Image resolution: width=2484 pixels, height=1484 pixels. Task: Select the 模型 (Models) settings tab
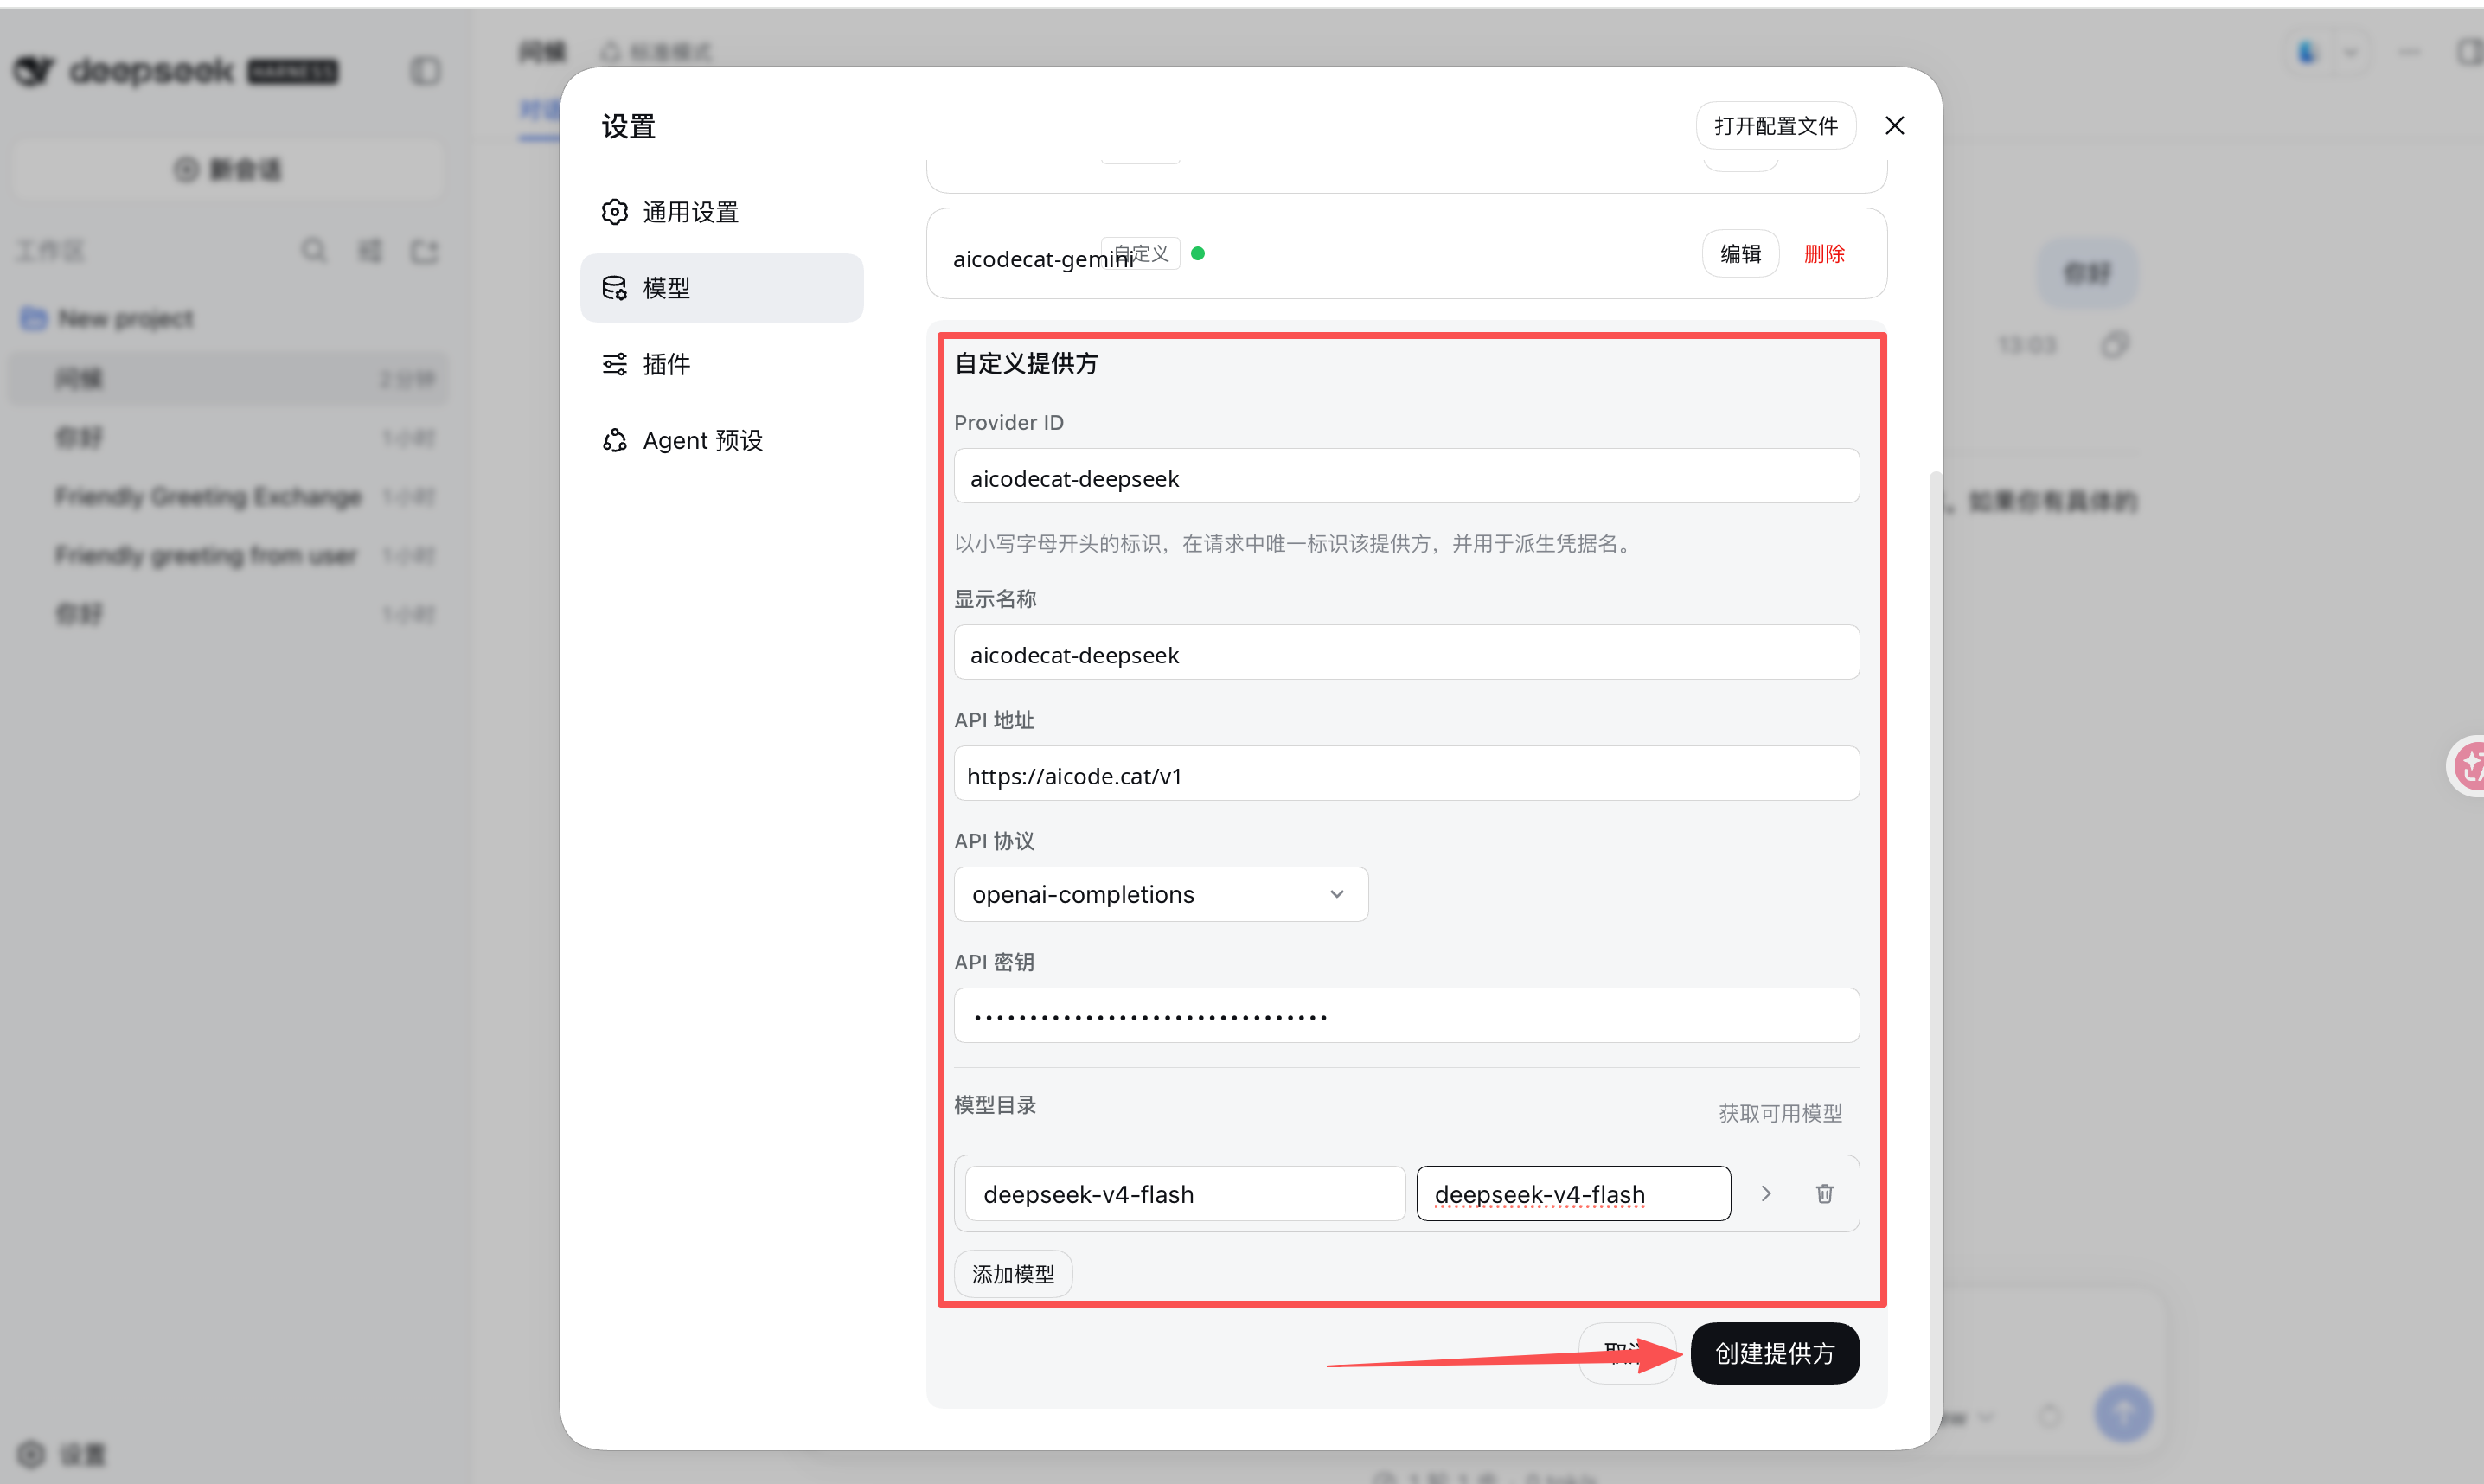click(721, 288)
